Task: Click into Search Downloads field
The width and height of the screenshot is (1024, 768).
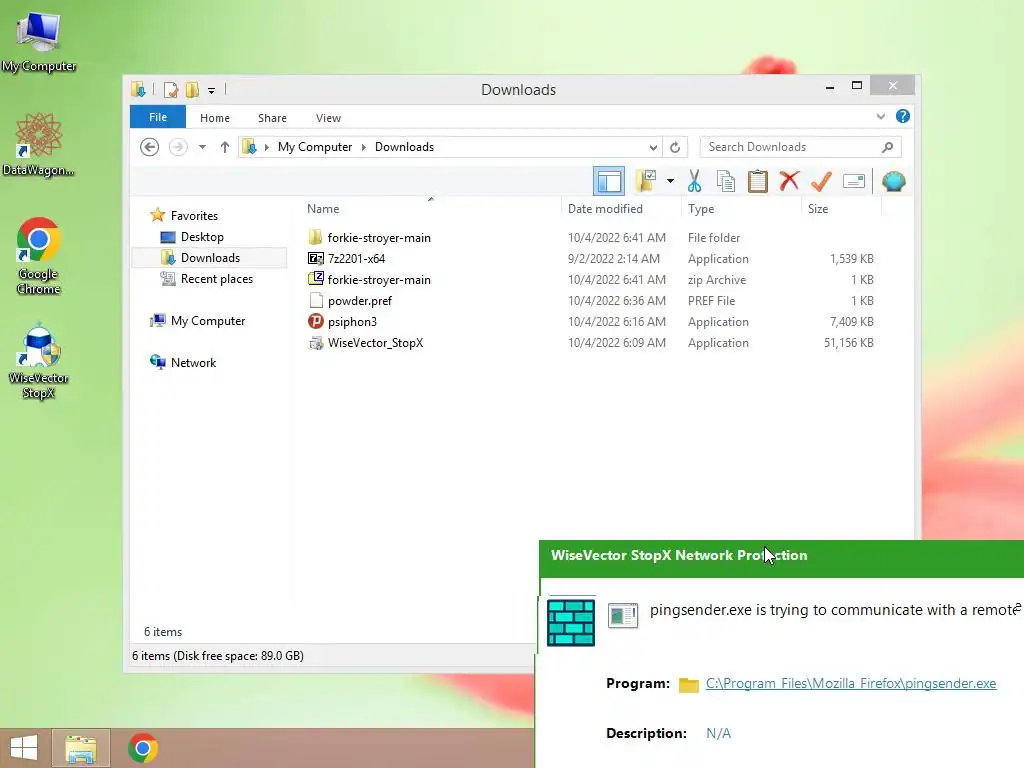Action: point(801,147)
